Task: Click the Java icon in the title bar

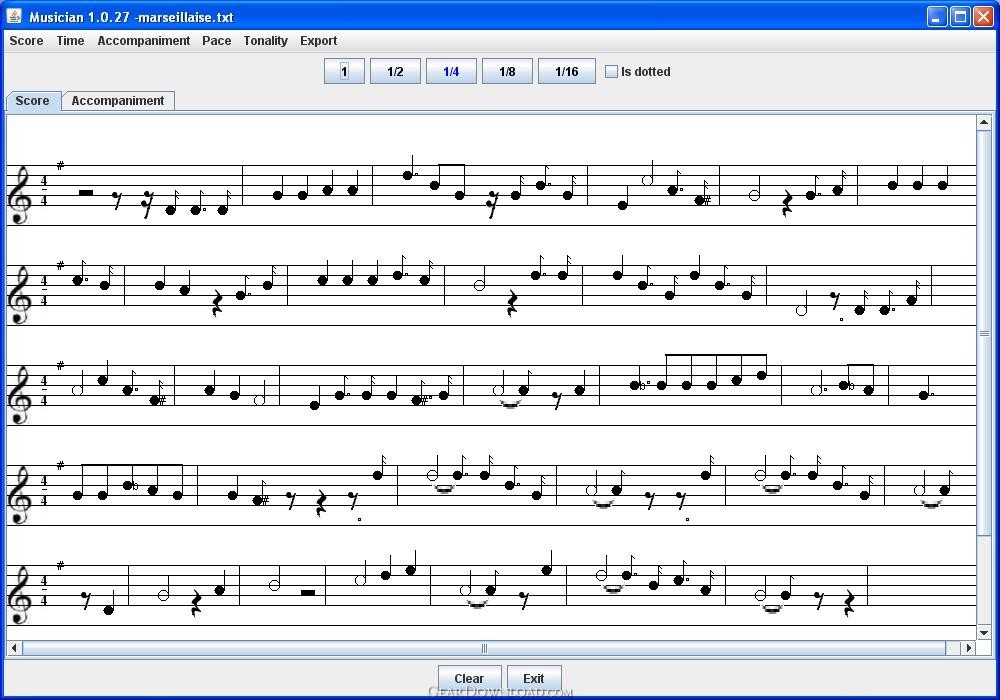Action: click(14, 16)
